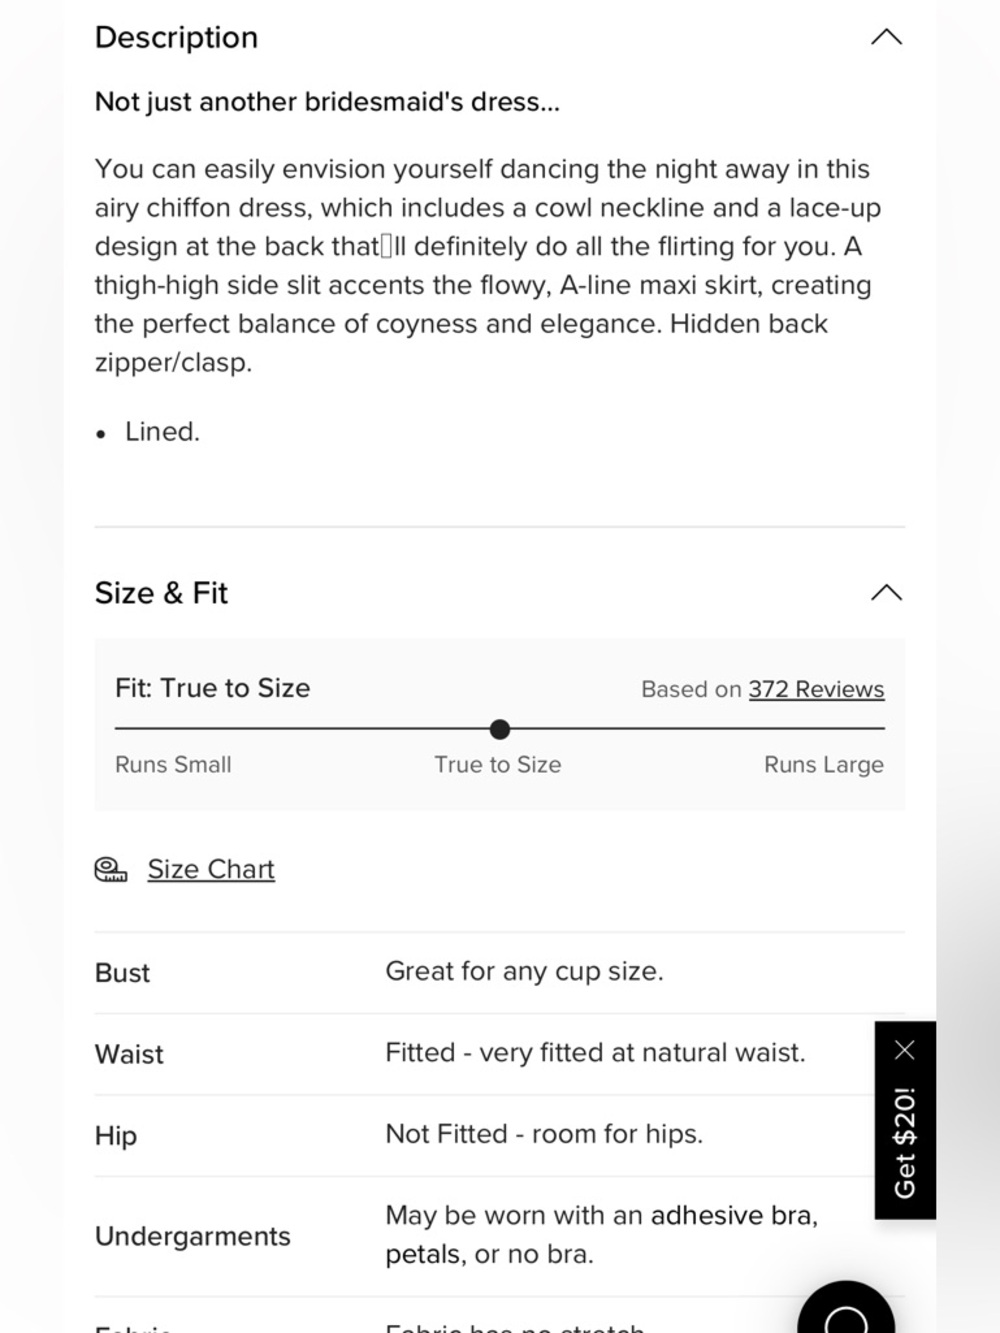Click the Fit: True to Size text
Screen dimensions: 1000x1333
tap(212, 688)
